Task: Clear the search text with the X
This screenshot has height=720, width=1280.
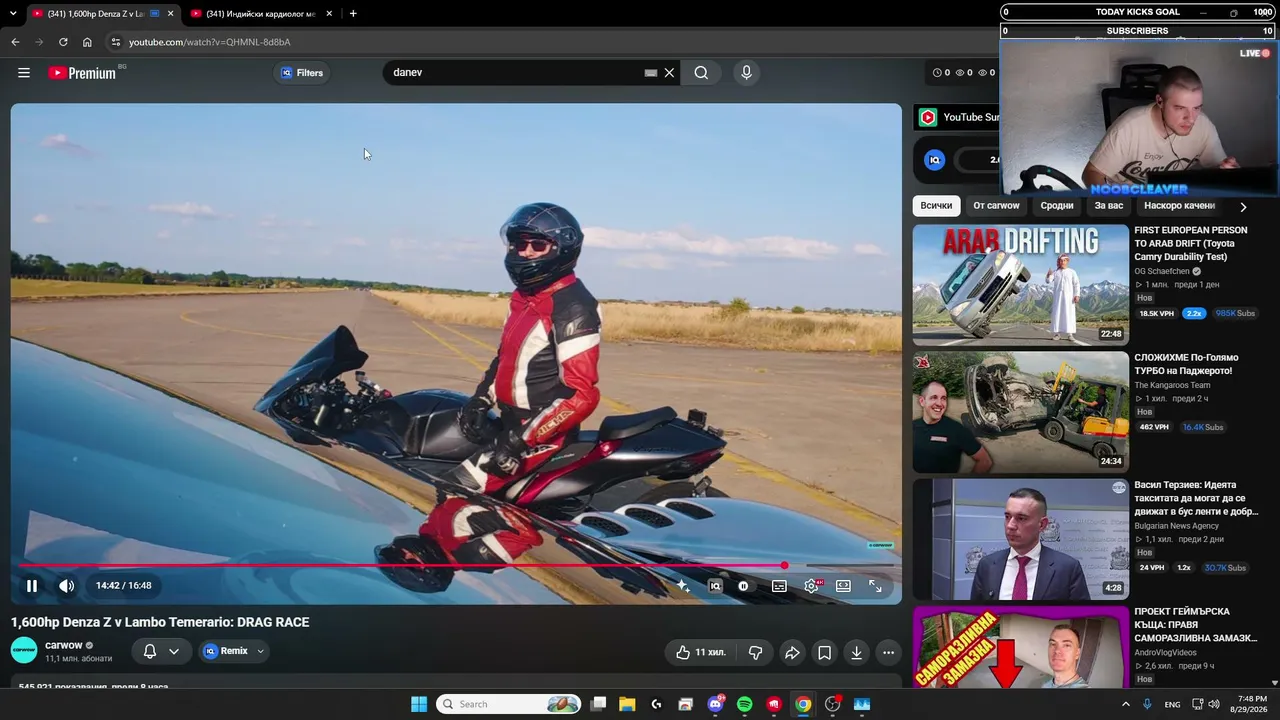Action: (x=670, y=73)
